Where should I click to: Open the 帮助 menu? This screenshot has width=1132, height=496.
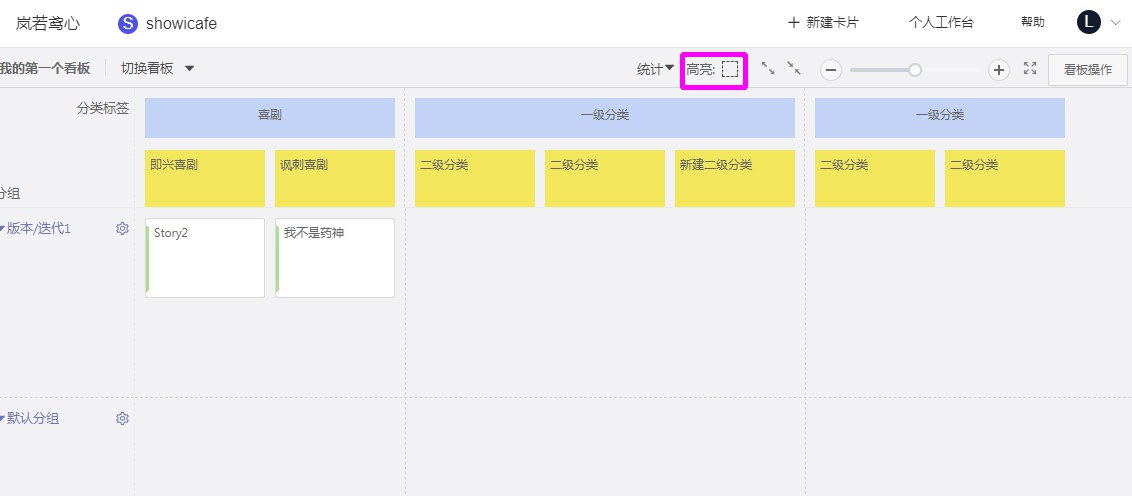[1032, 22]
